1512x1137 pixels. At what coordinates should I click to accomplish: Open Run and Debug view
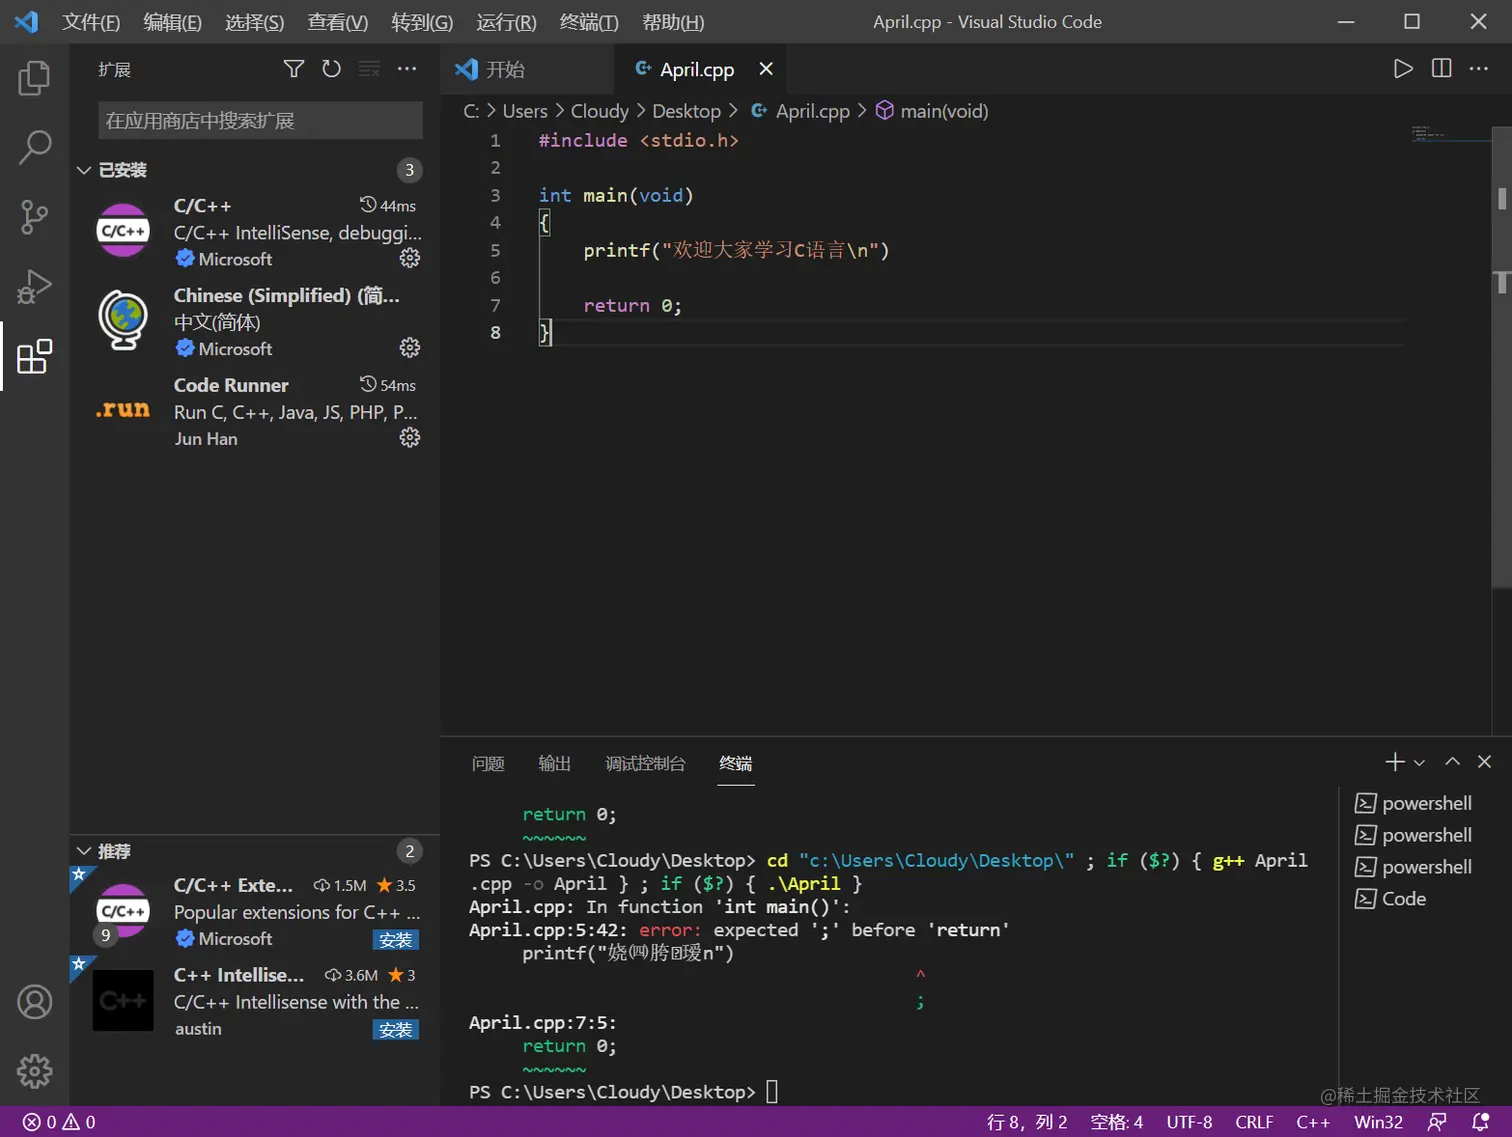click(34, 287)
